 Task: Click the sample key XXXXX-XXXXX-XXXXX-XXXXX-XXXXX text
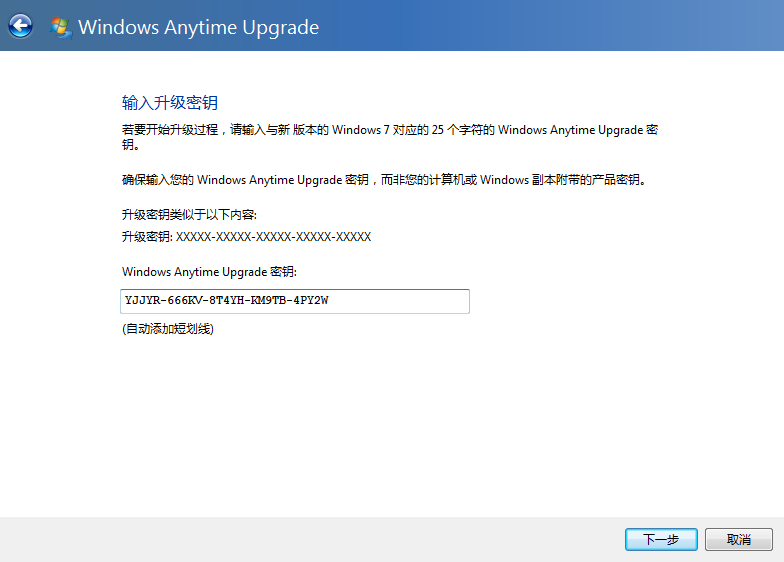[x=274, y=236]
